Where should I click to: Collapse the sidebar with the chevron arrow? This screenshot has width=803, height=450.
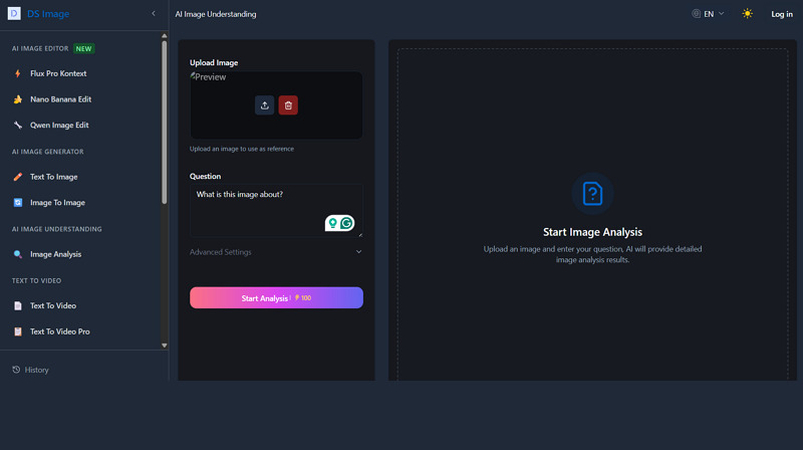tap(154, 14)
